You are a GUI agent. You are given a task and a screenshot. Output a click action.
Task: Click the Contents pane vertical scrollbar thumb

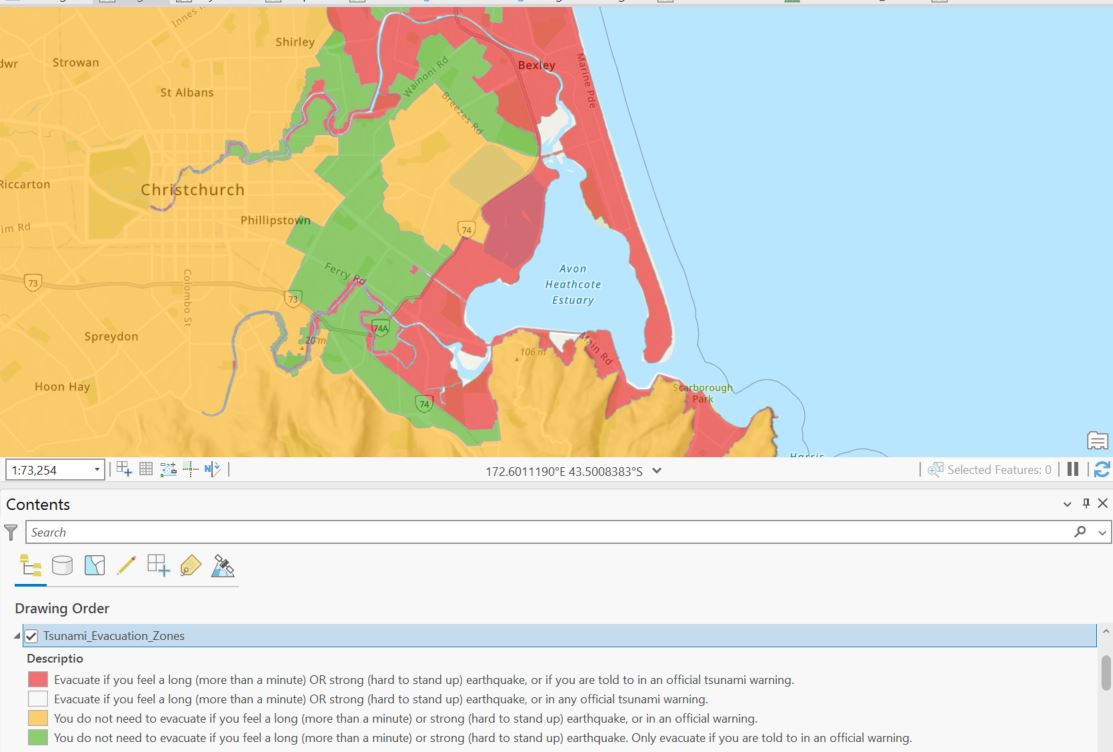pyautogui.click(x=1106, y=672)
